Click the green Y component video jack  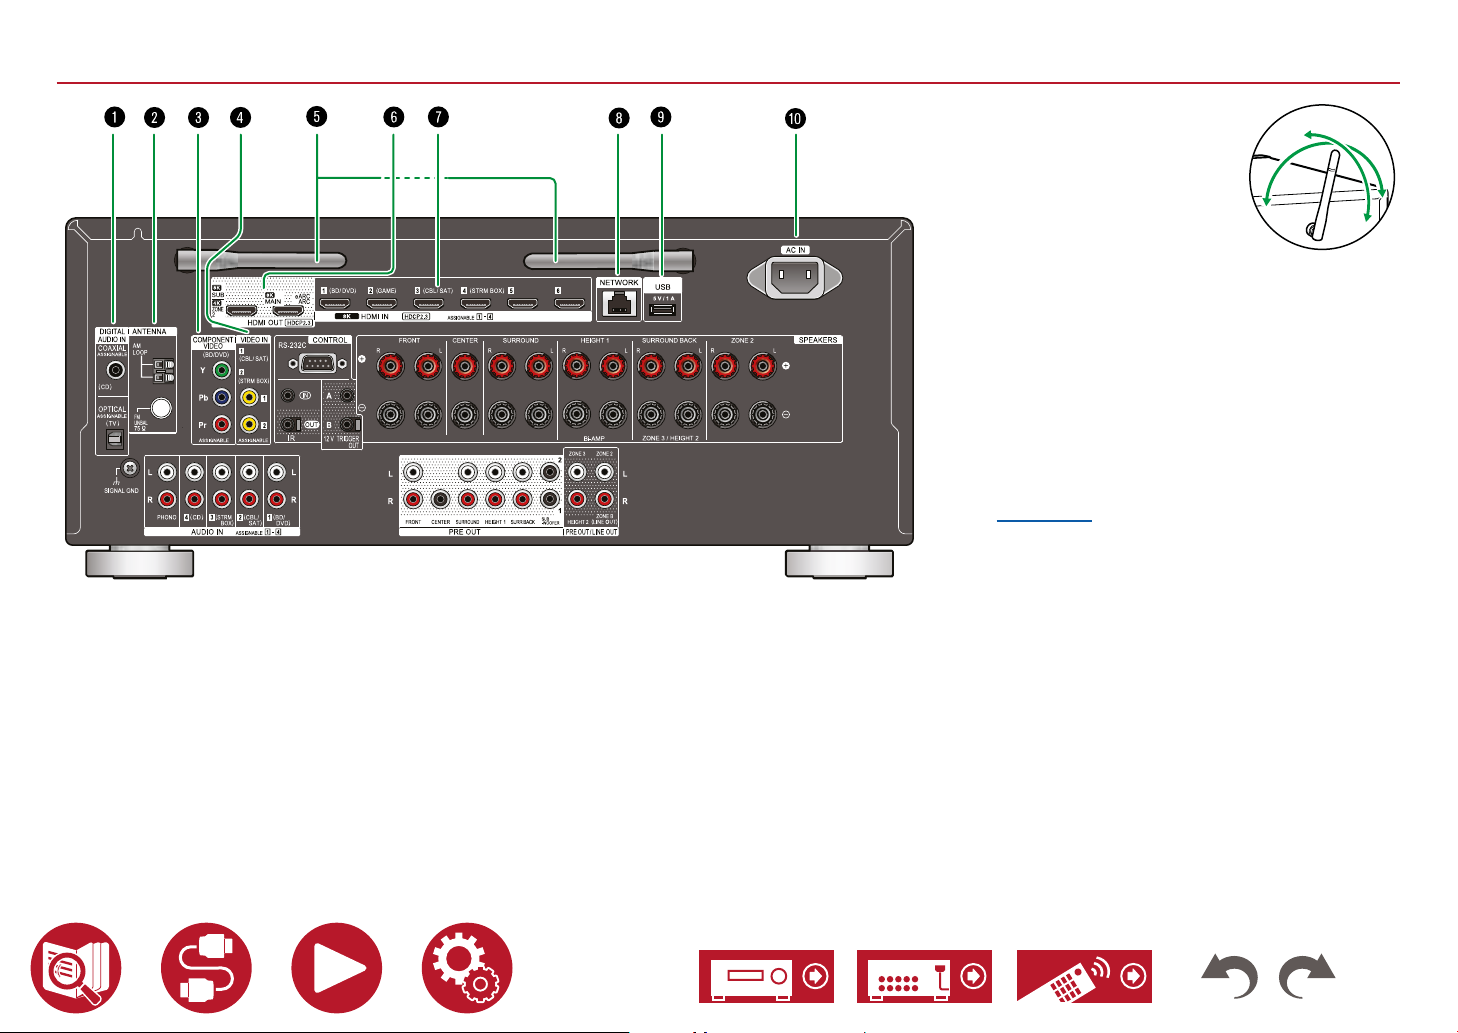pyautogui.click(x=222, y=370)
